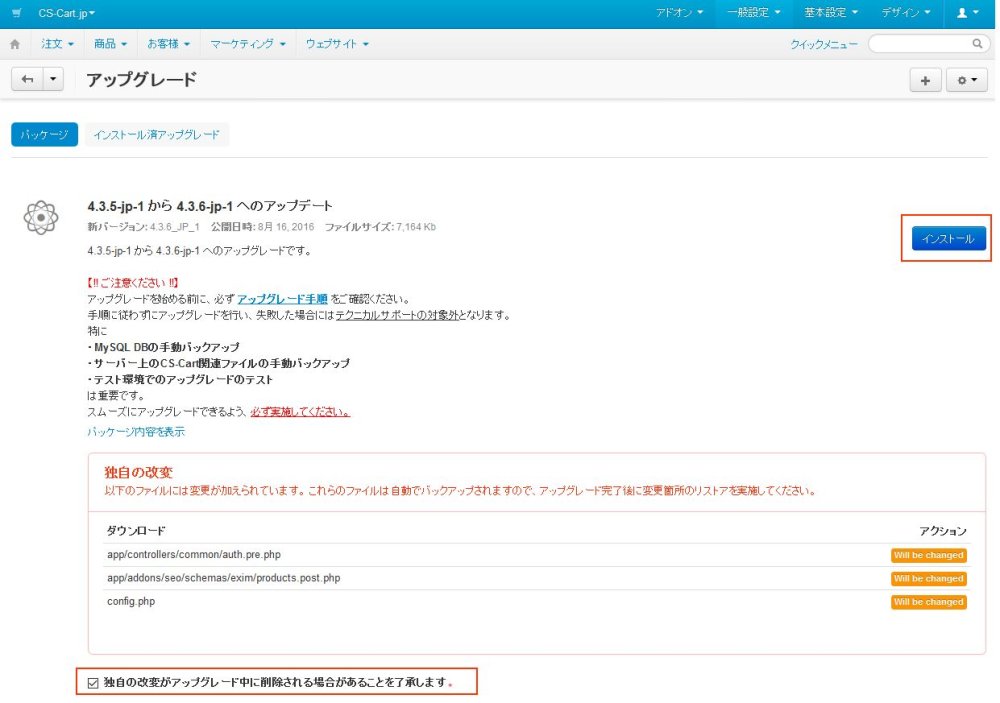This screenshot has width=1000, height=703.
Task: Go to the home icon
Action: (15, 44)
